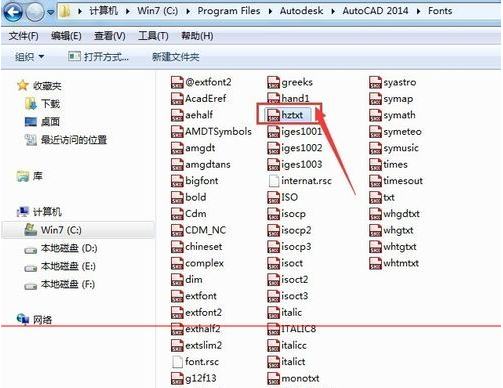Select the greeks file icon

tap(273, 82)
